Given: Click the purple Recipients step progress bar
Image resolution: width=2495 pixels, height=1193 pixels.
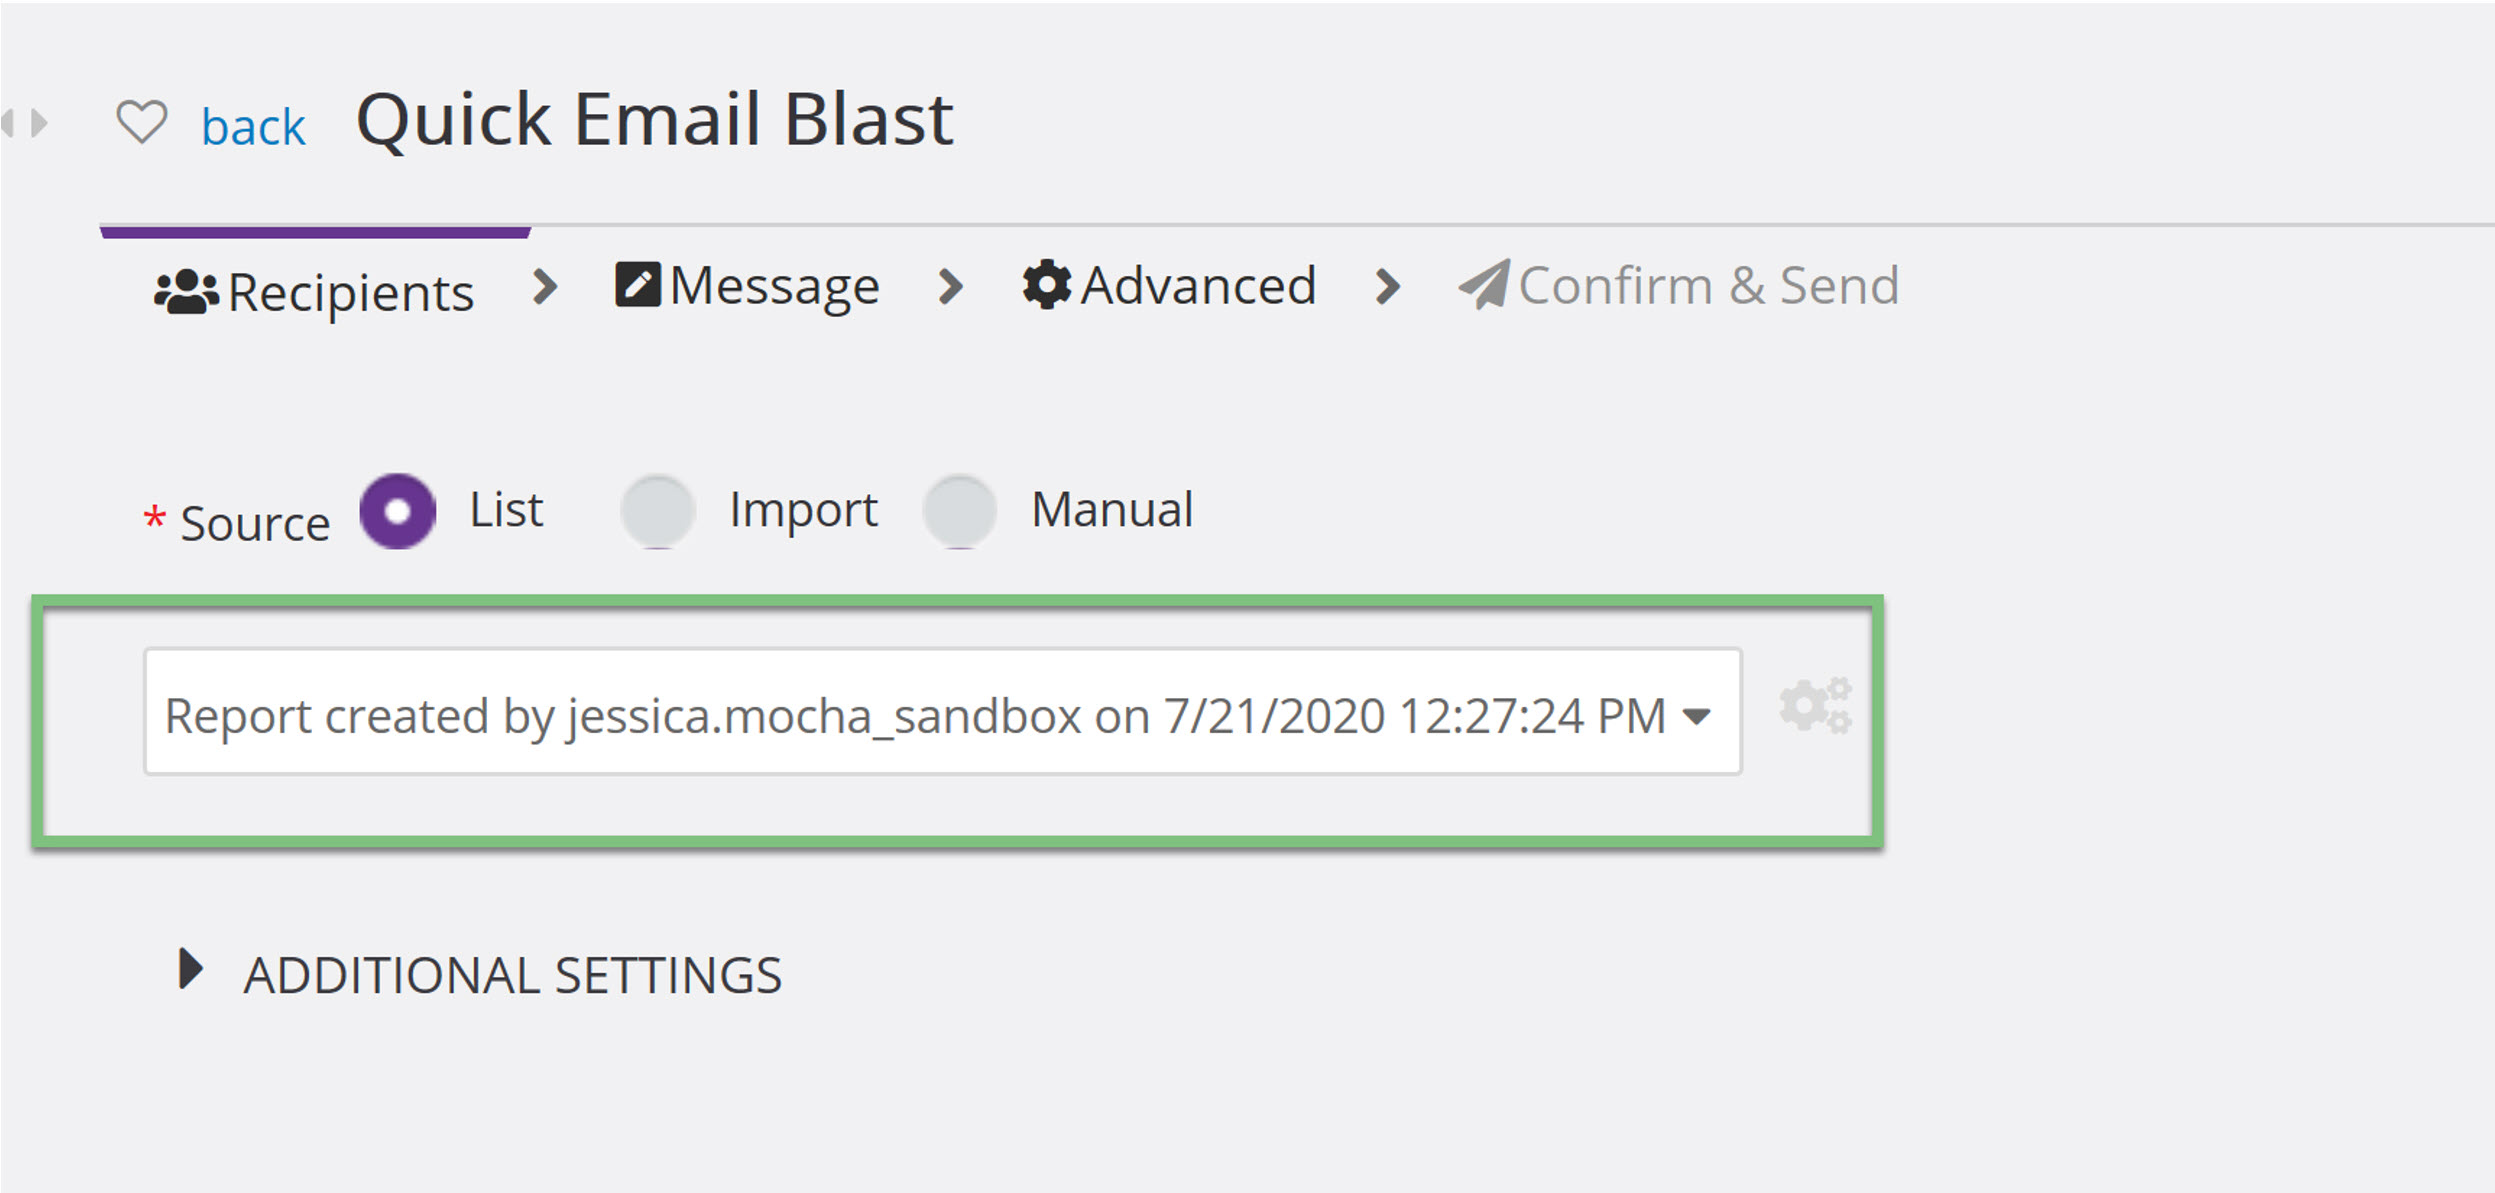Looking at the screenshot, I should pyautogui.click(x=315, y=232).
